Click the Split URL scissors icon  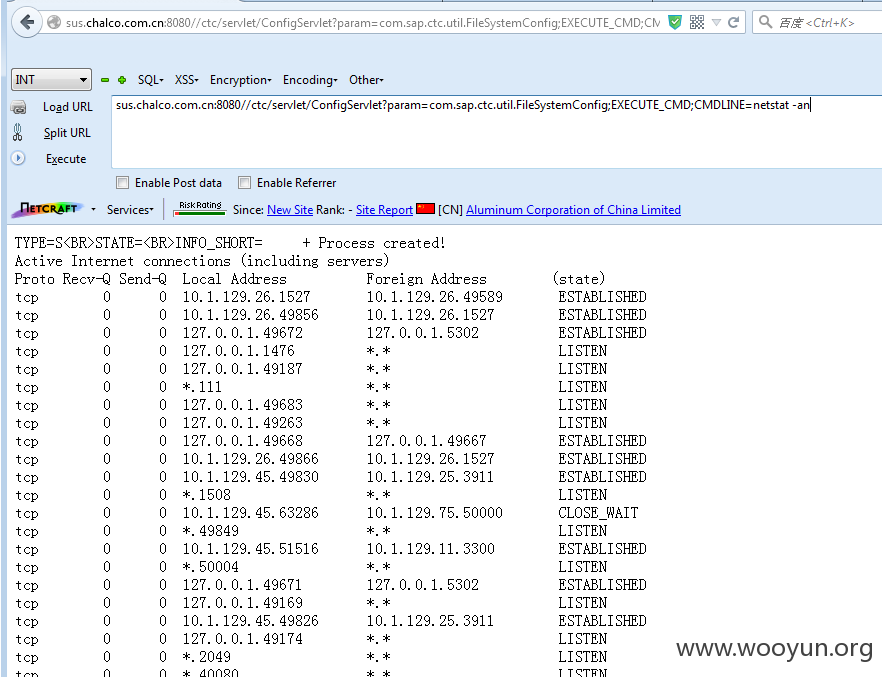coord(18,133)
